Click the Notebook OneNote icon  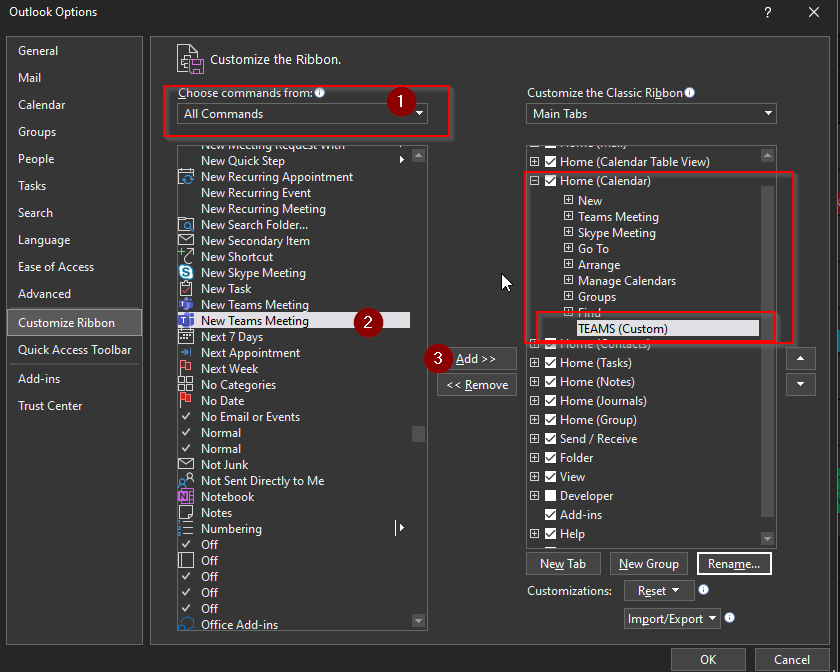point(186,497)
